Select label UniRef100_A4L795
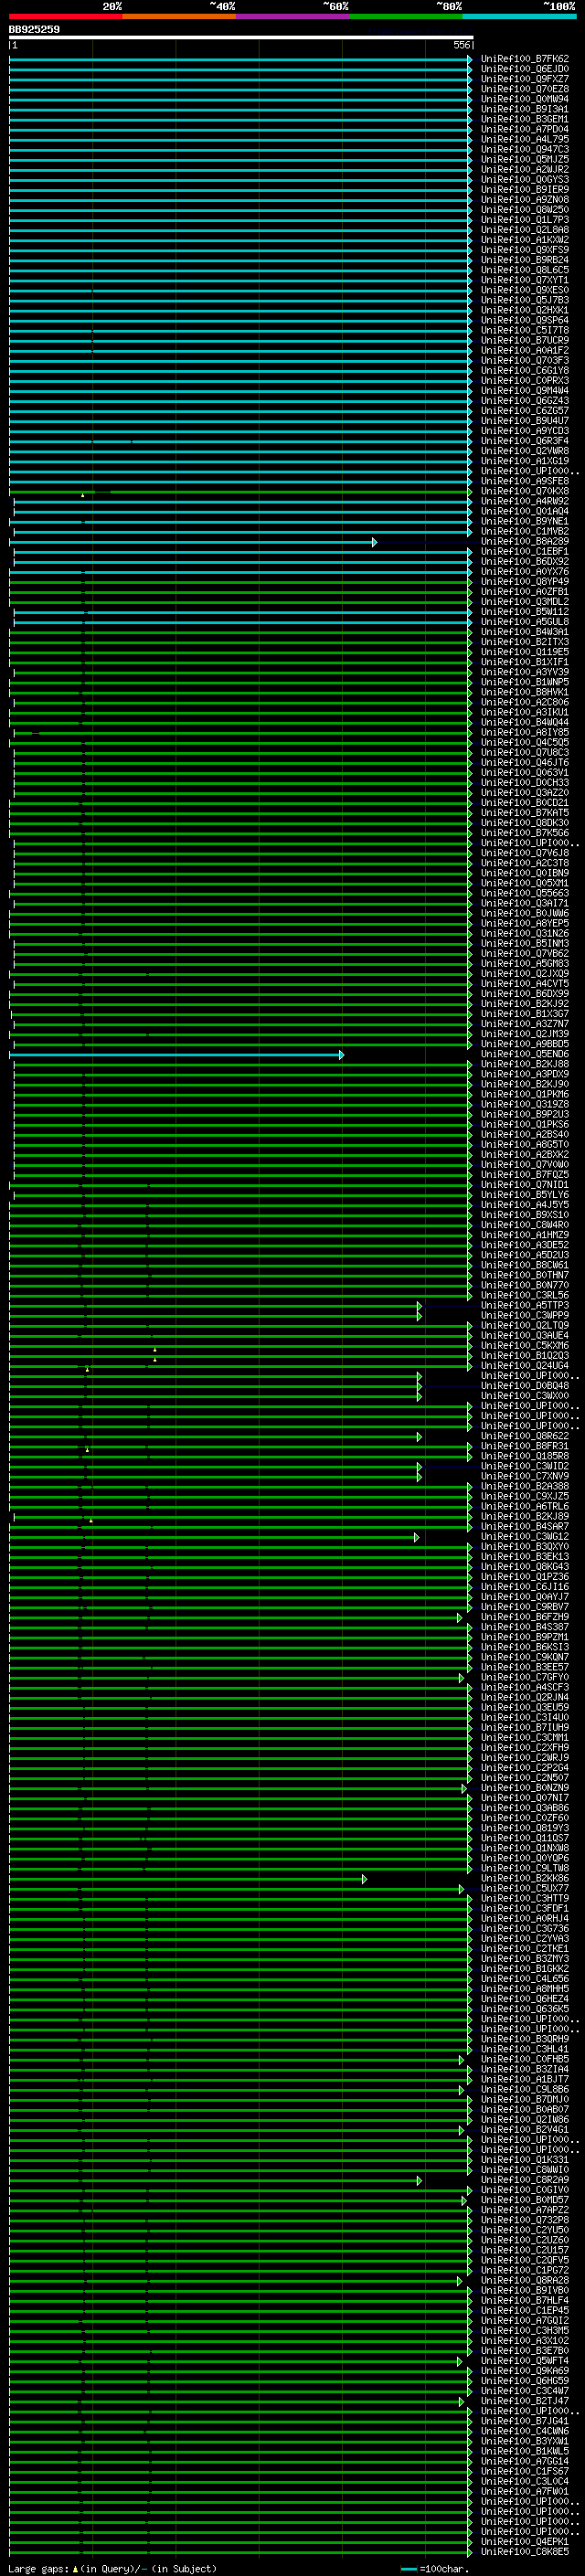Viewport: 585px width, 2576px height. (525, 139)
